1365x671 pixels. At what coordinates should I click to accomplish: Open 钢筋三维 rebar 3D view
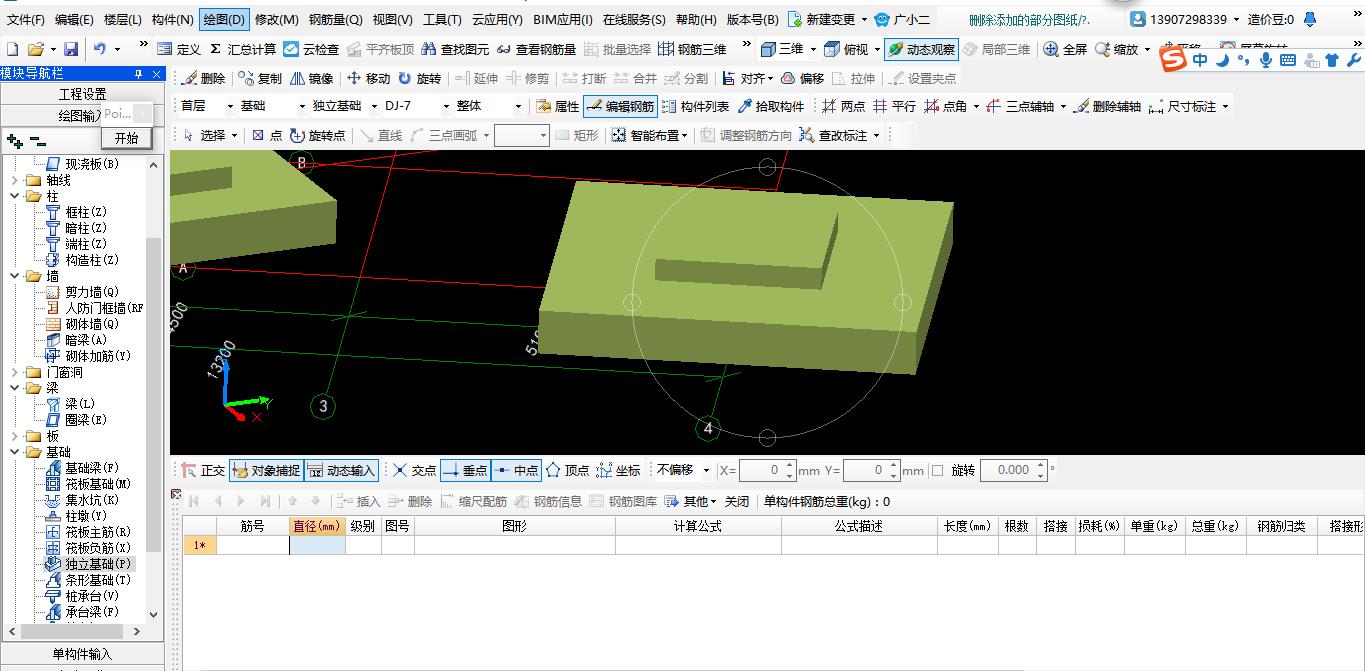pyautogui.click(x=693, y=49)
